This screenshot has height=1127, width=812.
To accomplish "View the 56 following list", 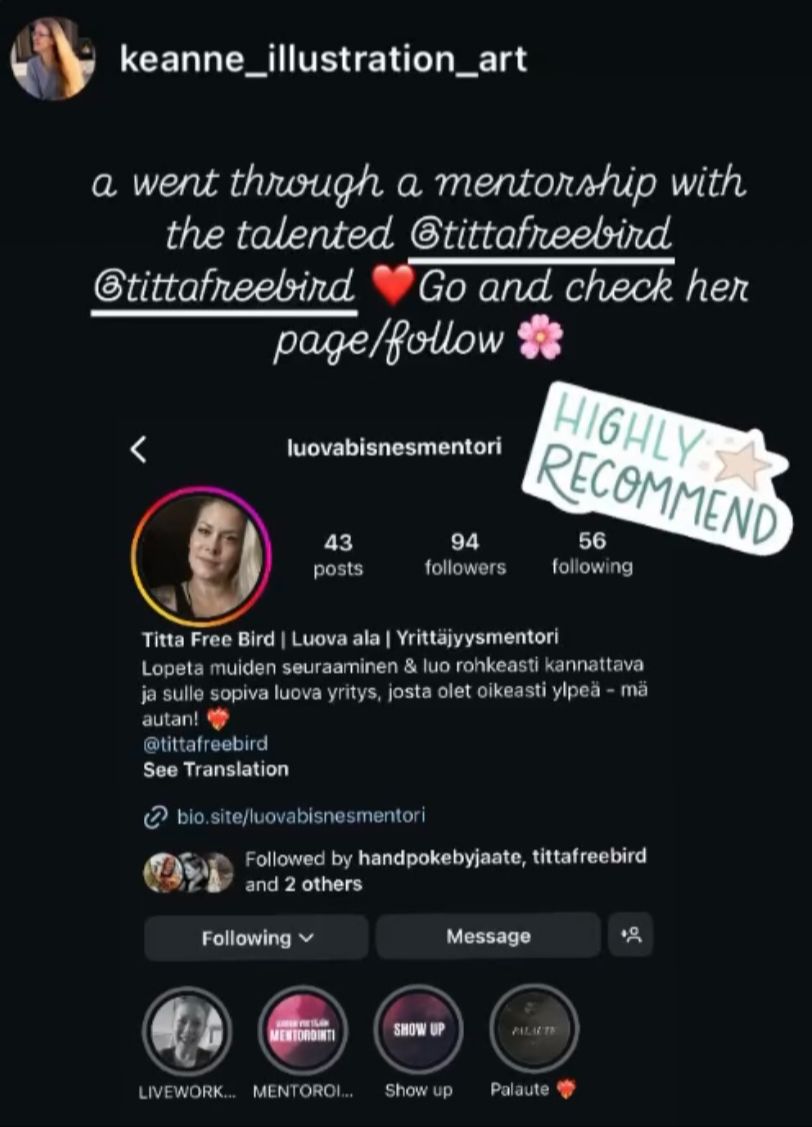I will (x=592, y=553).
